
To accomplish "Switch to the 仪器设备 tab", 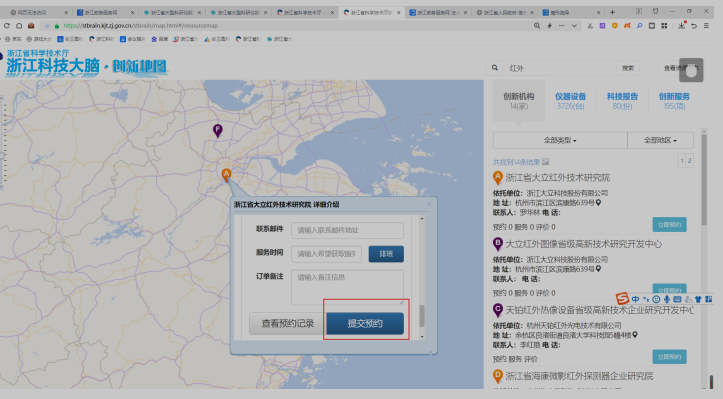I will point(570,101).
